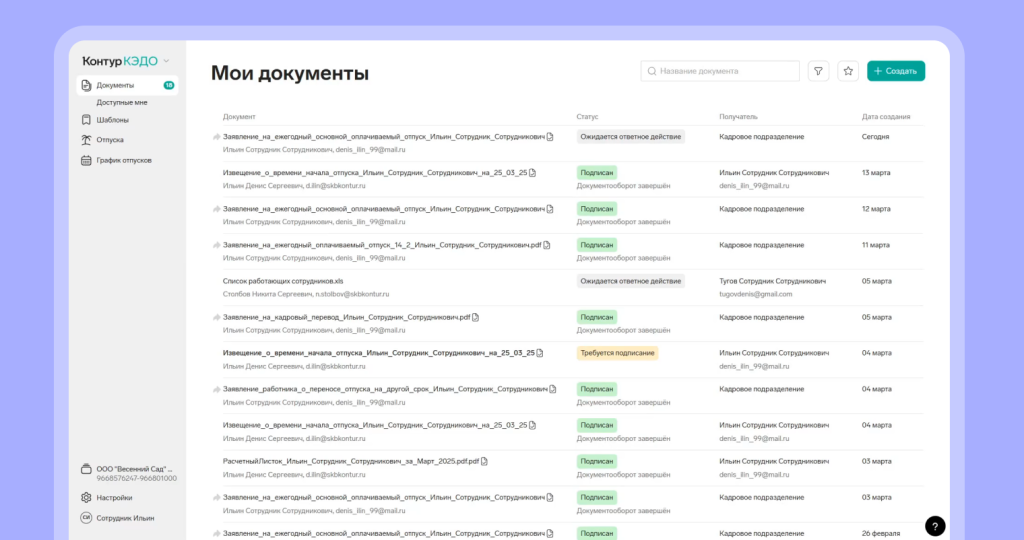Image resolution: width=1024 pixels, height=540 pixels.
Task: Select the Документы sidebar item
Action: pos(115,85)
